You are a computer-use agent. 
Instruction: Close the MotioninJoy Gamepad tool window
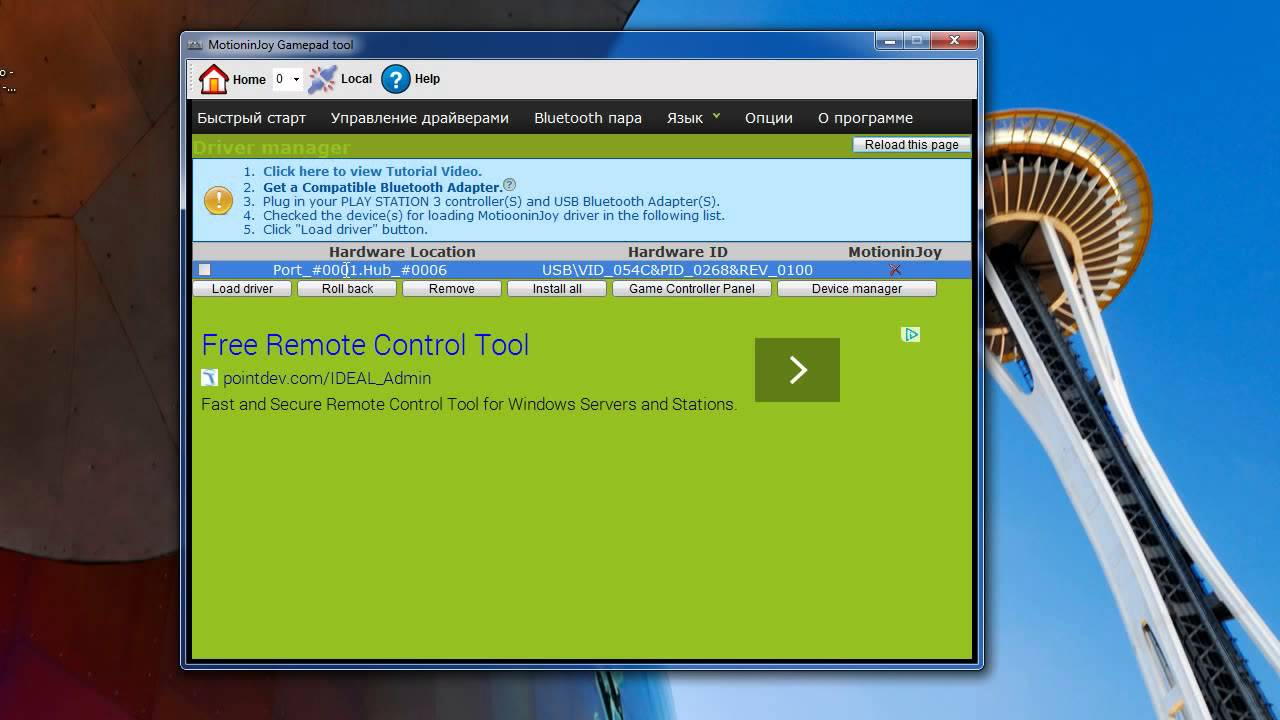pos(953,40)
